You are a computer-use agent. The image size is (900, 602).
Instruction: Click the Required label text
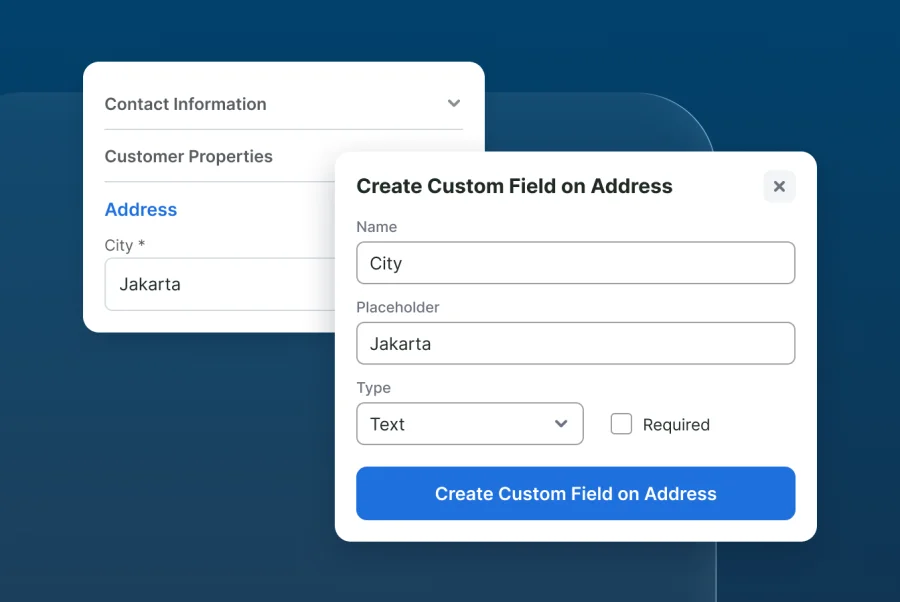tap(676, 425)
